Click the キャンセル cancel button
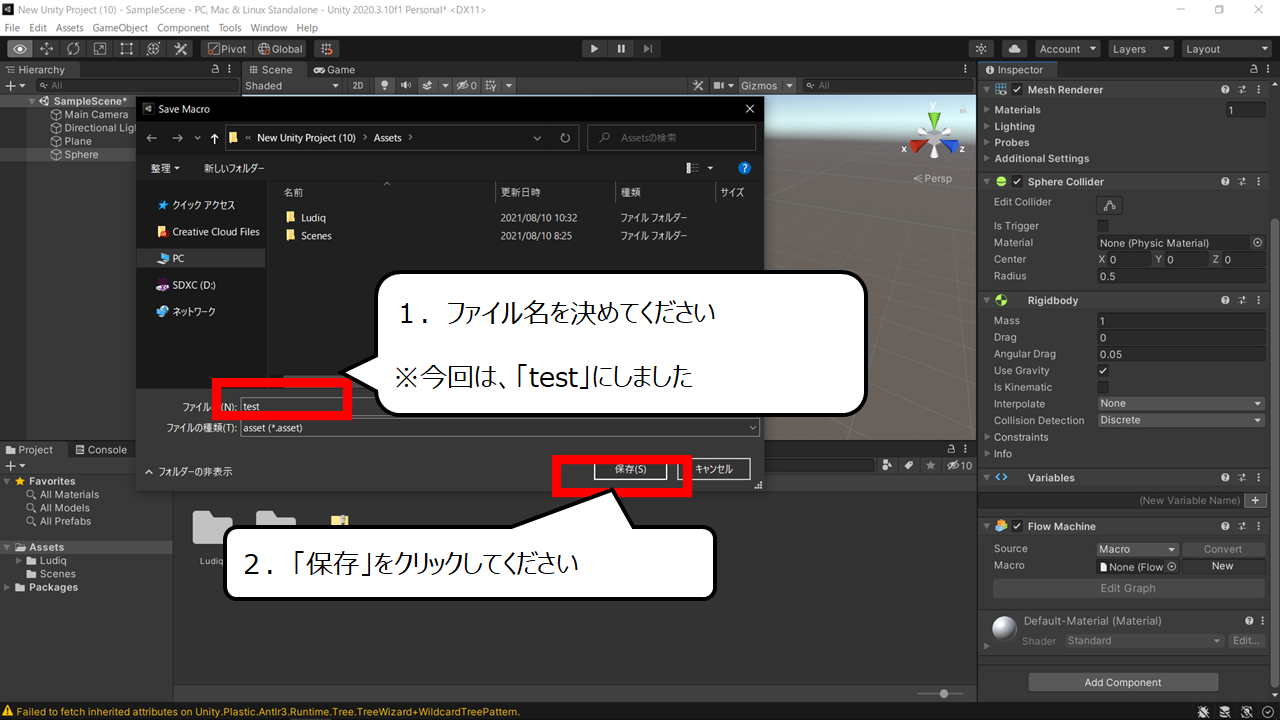Viewport: 1280px width, 720px height. (714, 469)
